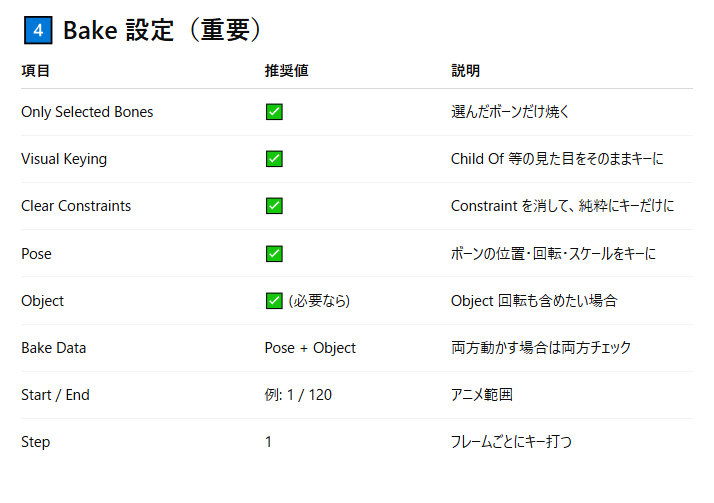Click the Bake Data label

54,348
